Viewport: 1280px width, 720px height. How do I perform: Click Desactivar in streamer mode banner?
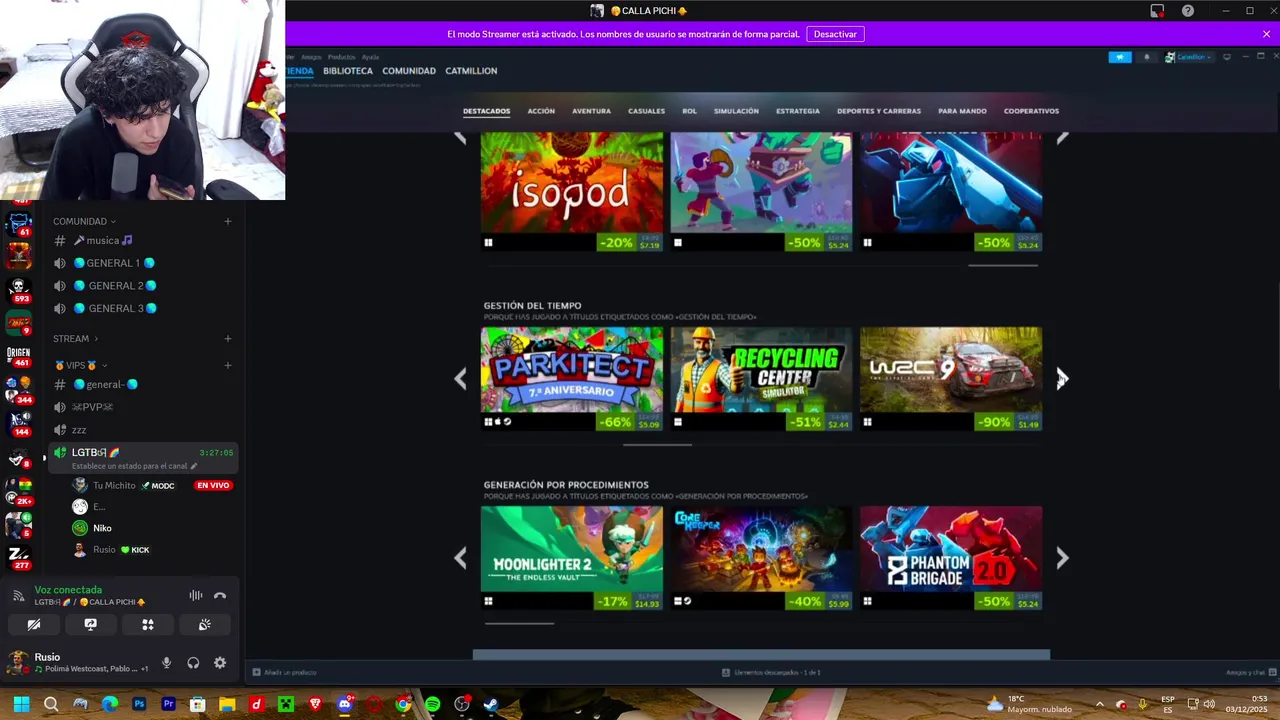[x=835, y=34]
